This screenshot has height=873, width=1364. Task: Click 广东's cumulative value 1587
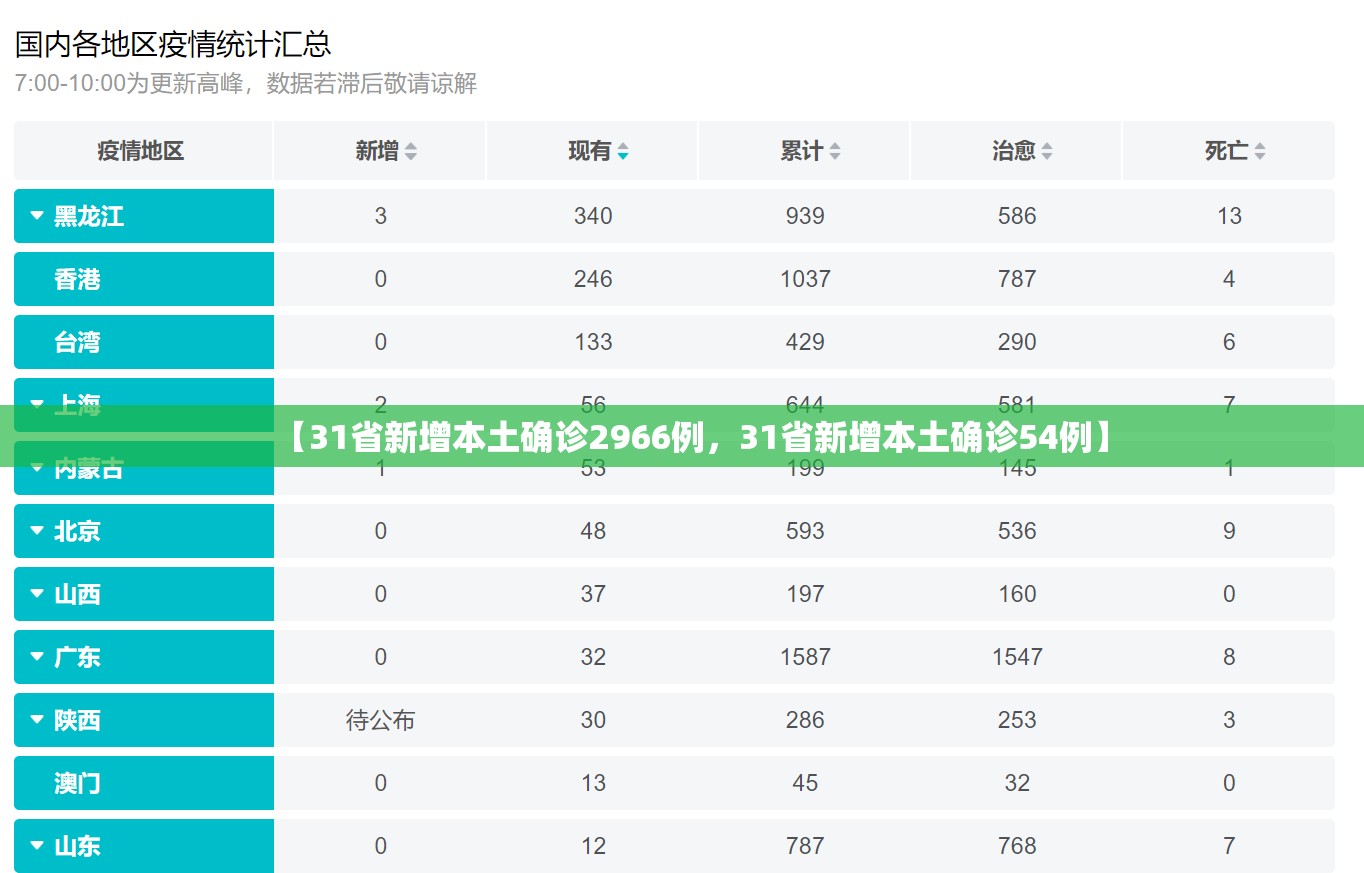coord(805,657)
